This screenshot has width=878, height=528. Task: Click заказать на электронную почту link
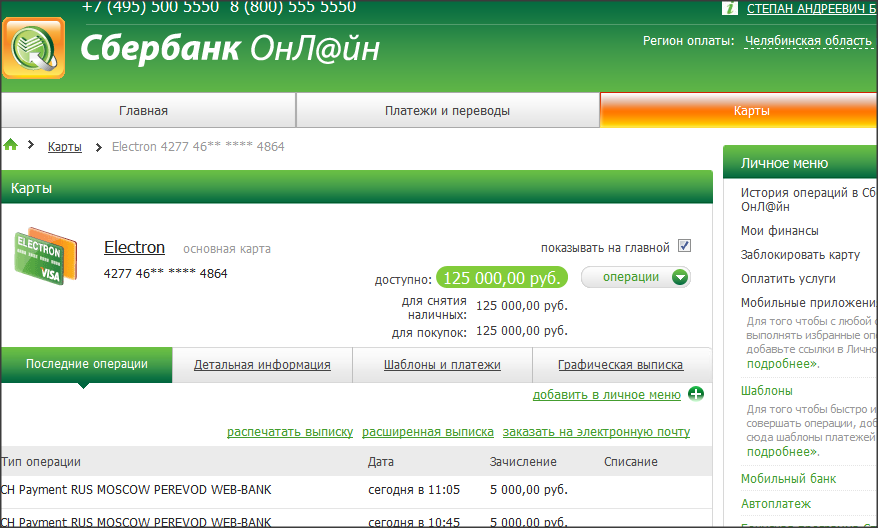(x=596, y=432)
